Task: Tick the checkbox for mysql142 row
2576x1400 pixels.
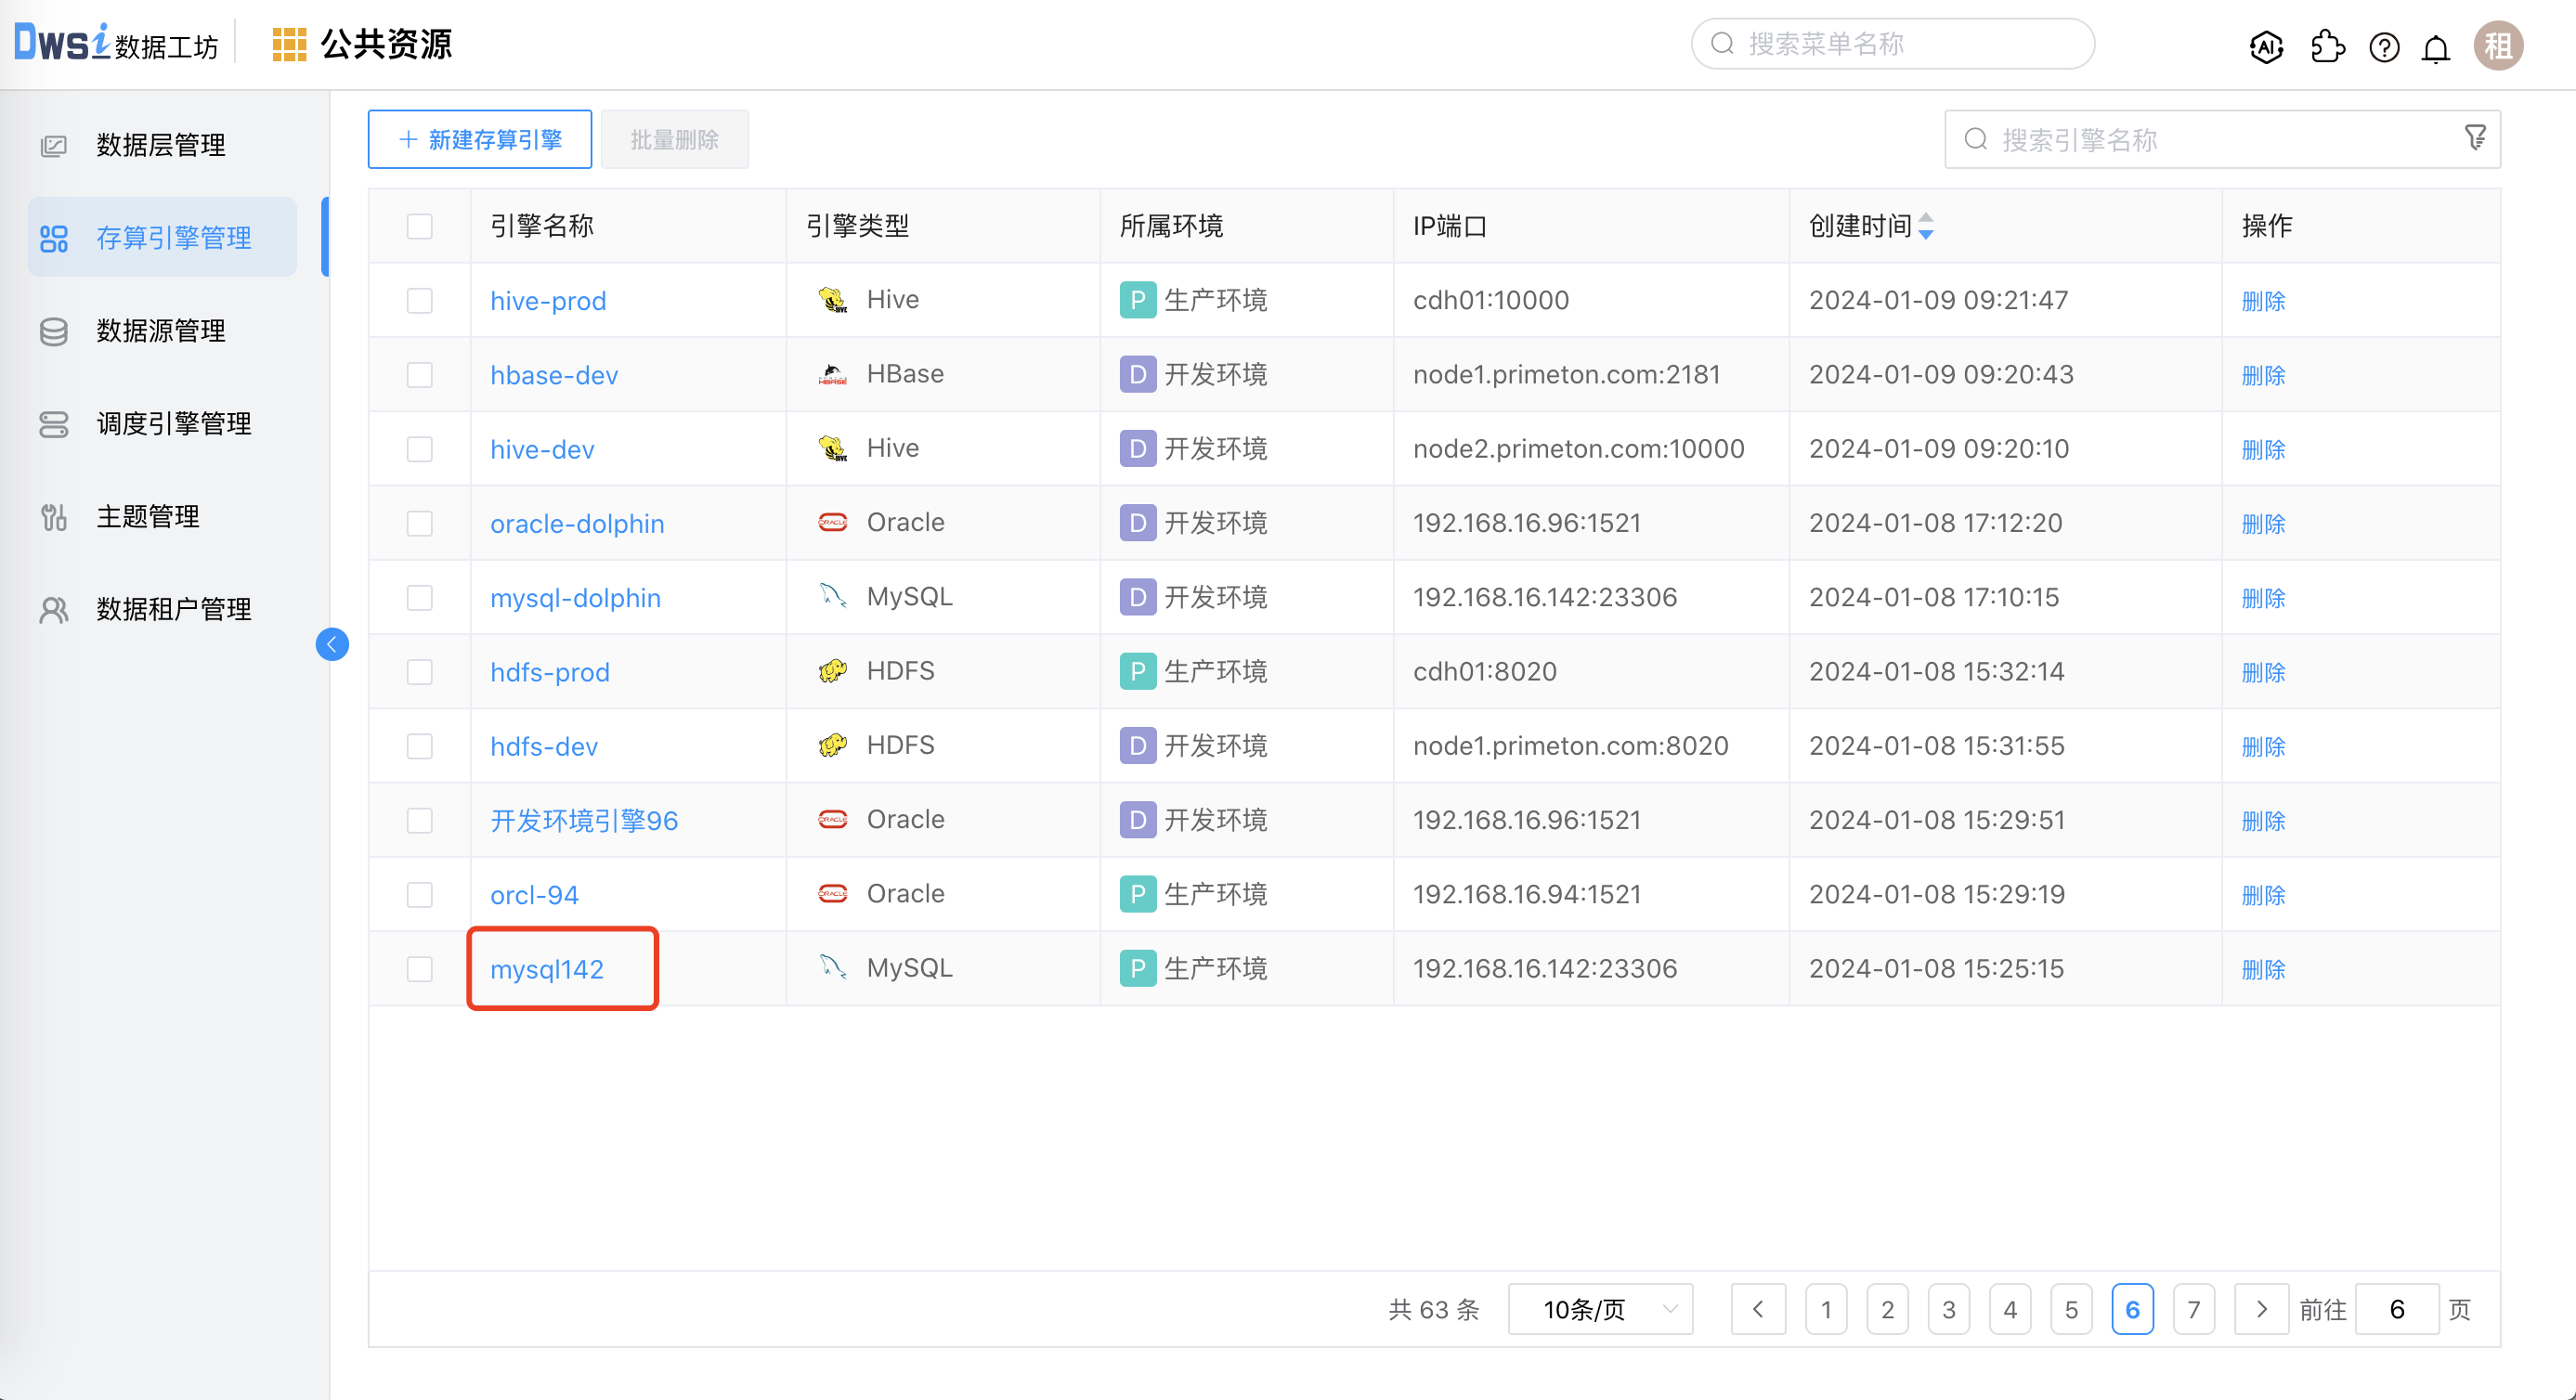Action: point(420,969)
